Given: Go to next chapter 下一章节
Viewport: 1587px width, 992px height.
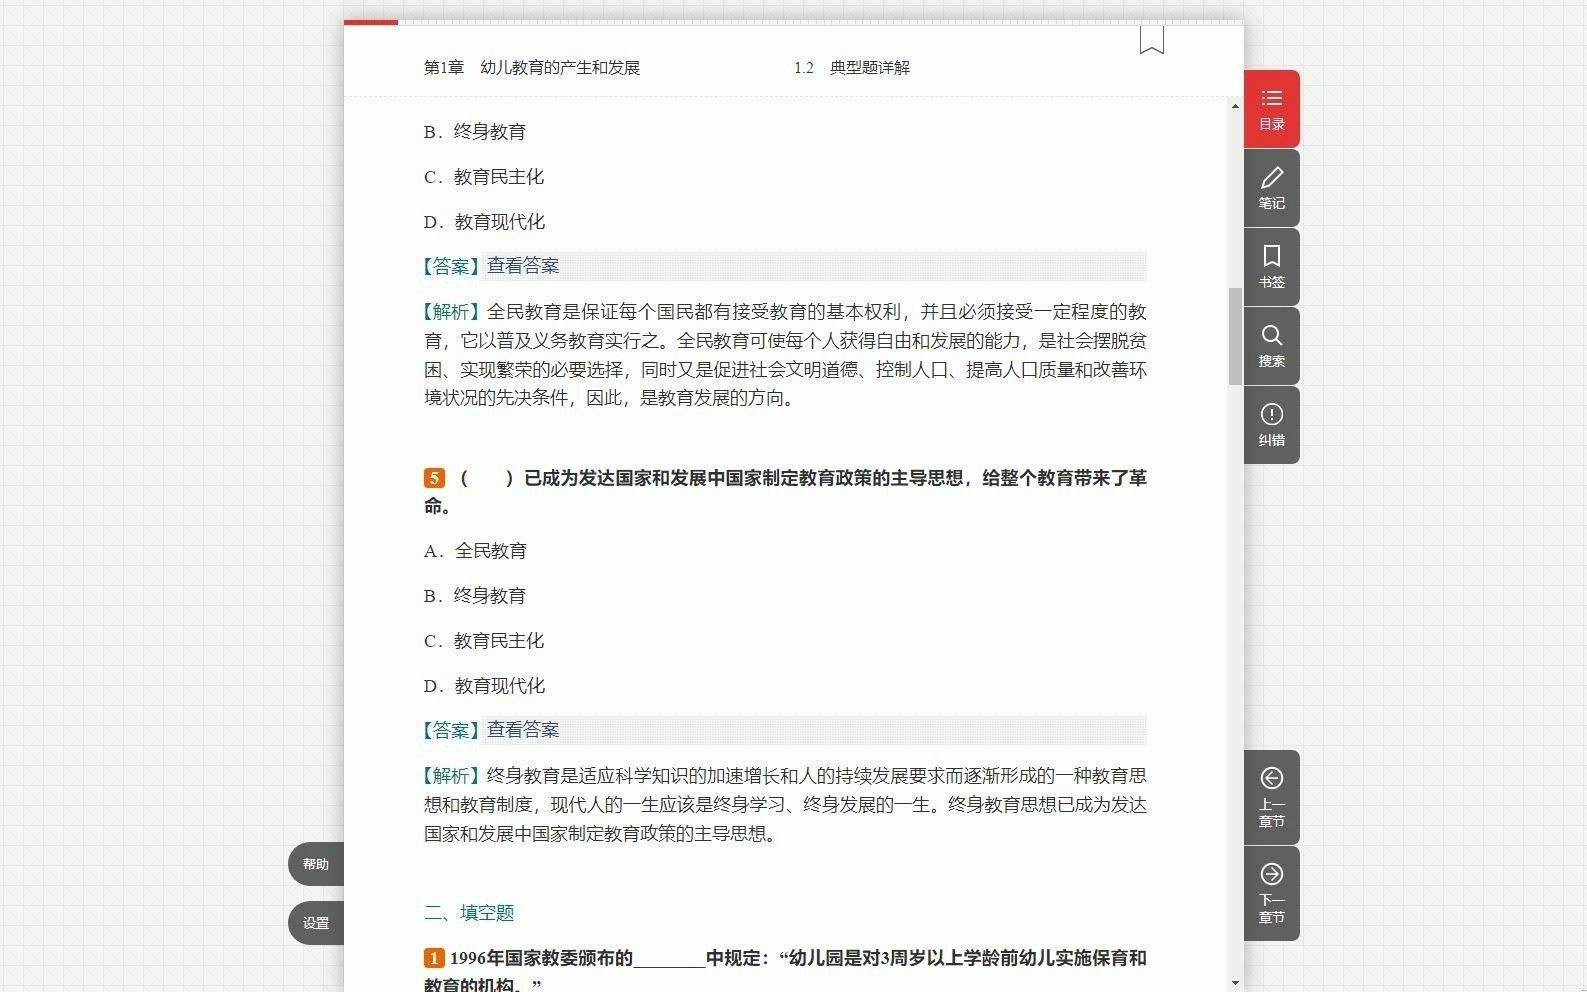Looking at the screenshot, I should (1271, 893).
